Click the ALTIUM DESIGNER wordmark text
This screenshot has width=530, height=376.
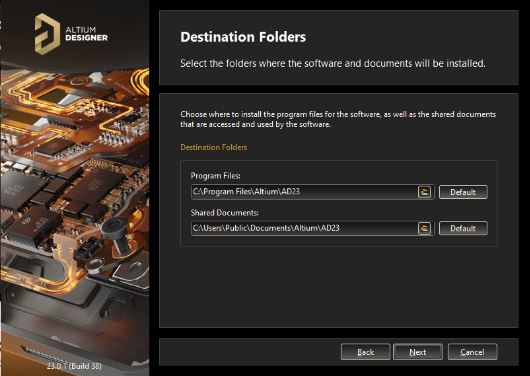(86, 34)
